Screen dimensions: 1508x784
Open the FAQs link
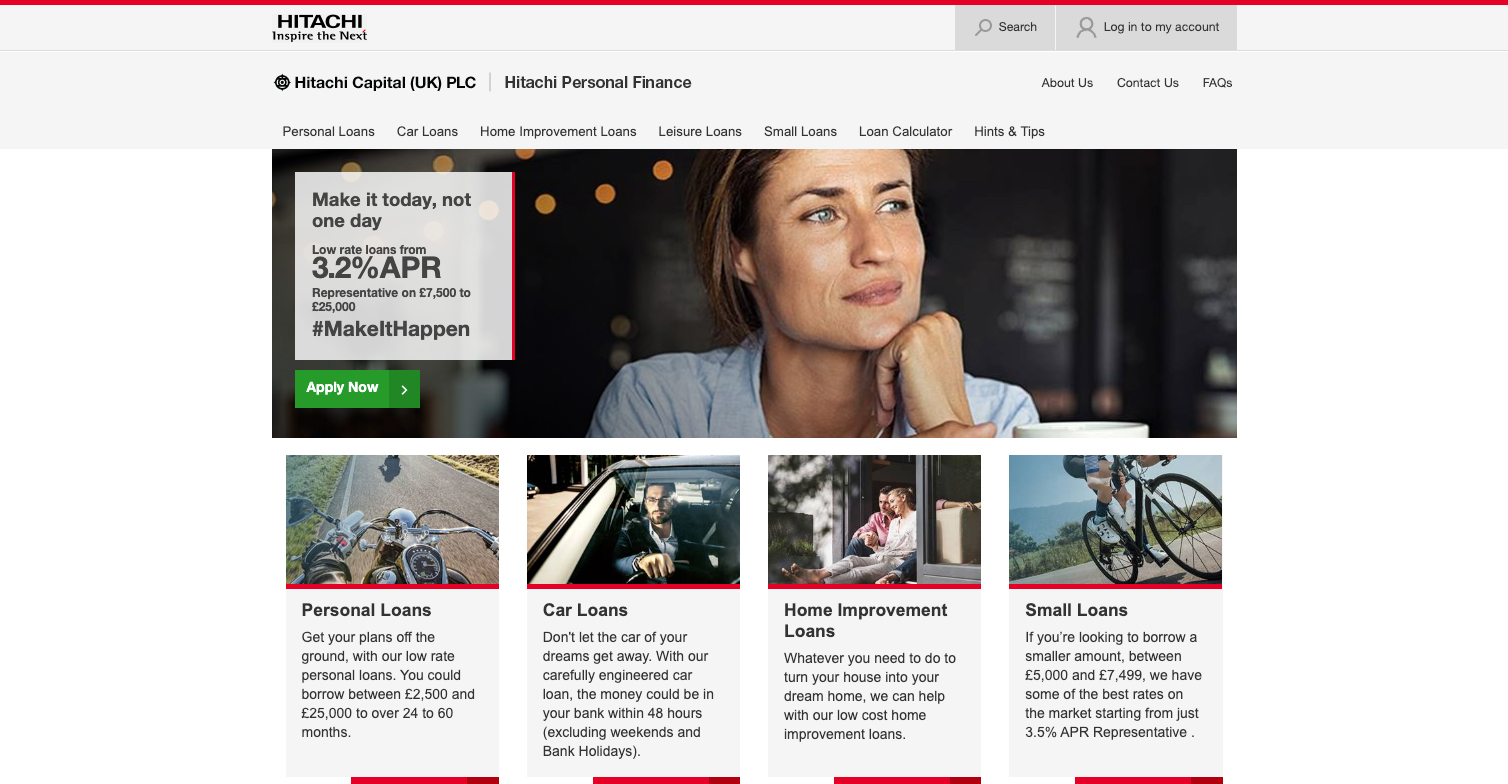click(1217, 83)
